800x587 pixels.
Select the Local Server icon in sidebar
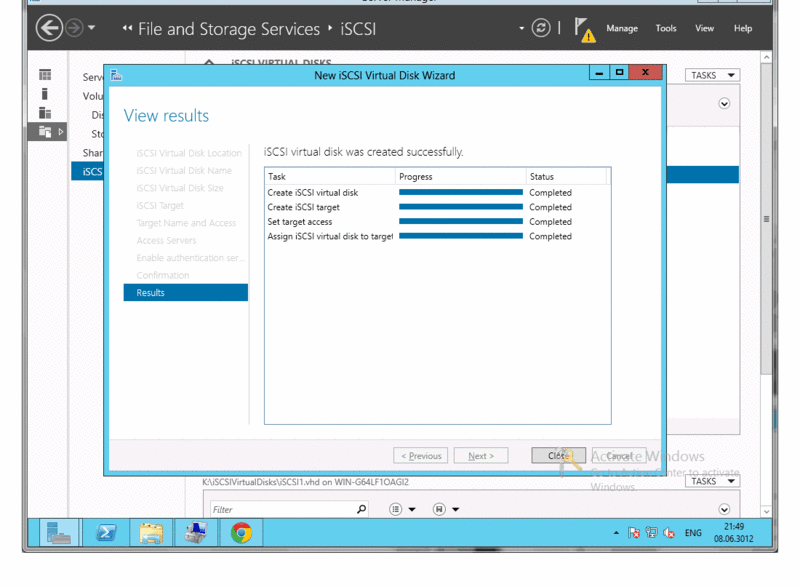click(x=45, y=94)
